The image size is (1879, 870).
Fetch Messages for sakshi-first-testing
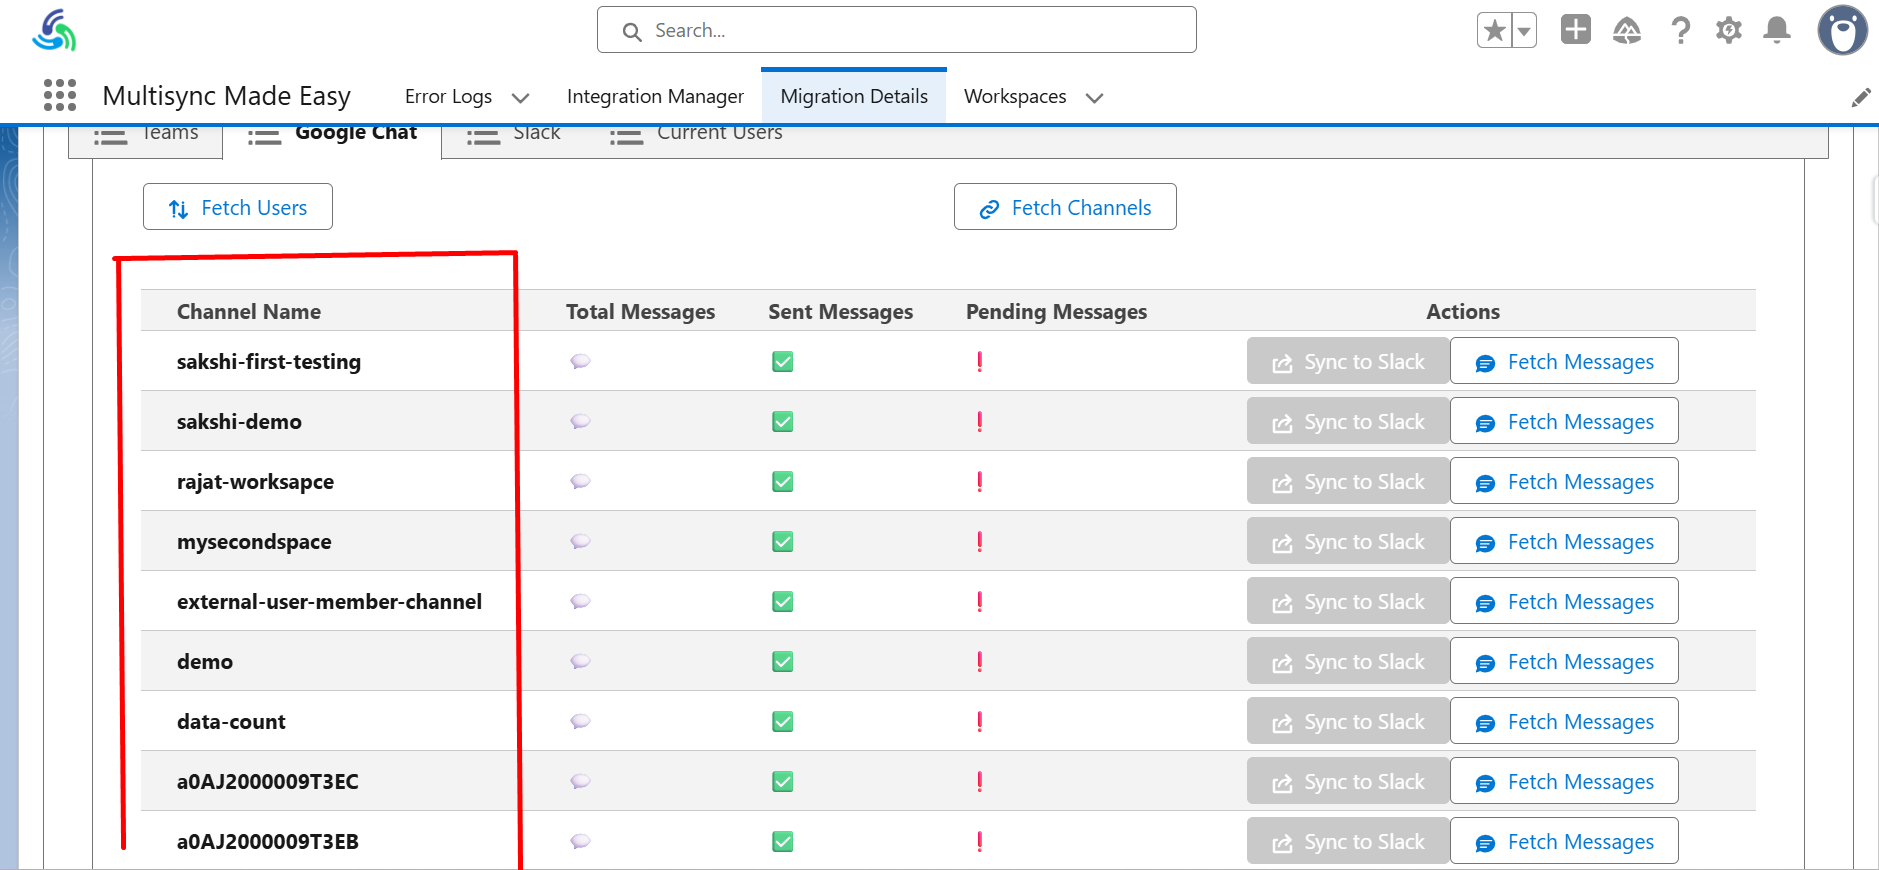tap(1564, 361)
